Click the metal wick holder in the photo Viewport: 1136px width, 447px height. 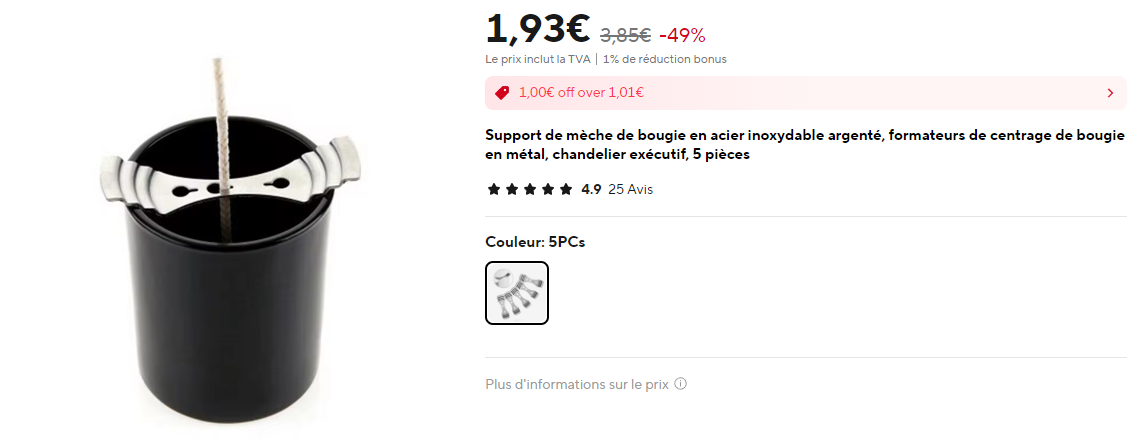(x=229, y=176)
